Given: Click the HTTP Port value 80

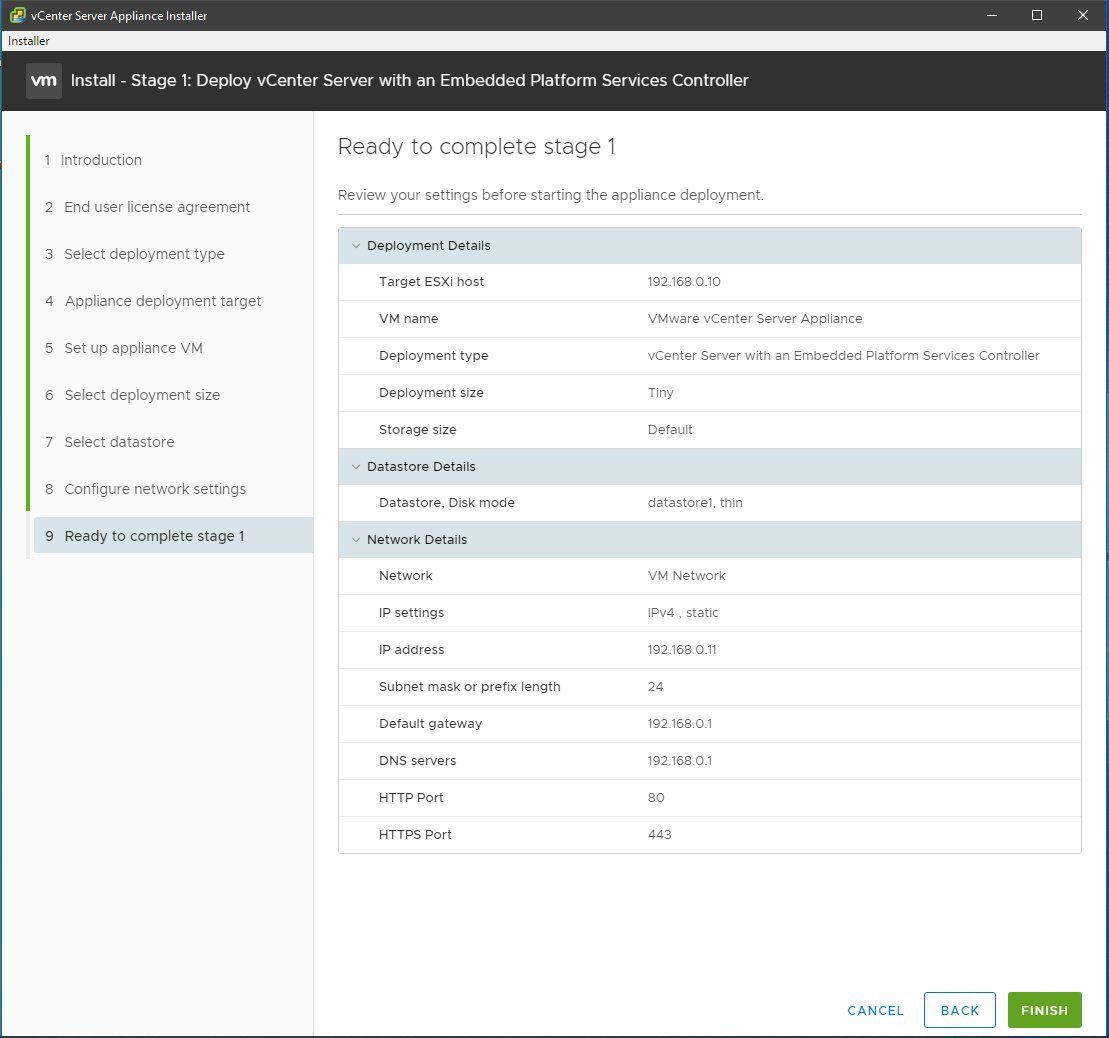Looking at the screenshot, I should click(656, 798).
